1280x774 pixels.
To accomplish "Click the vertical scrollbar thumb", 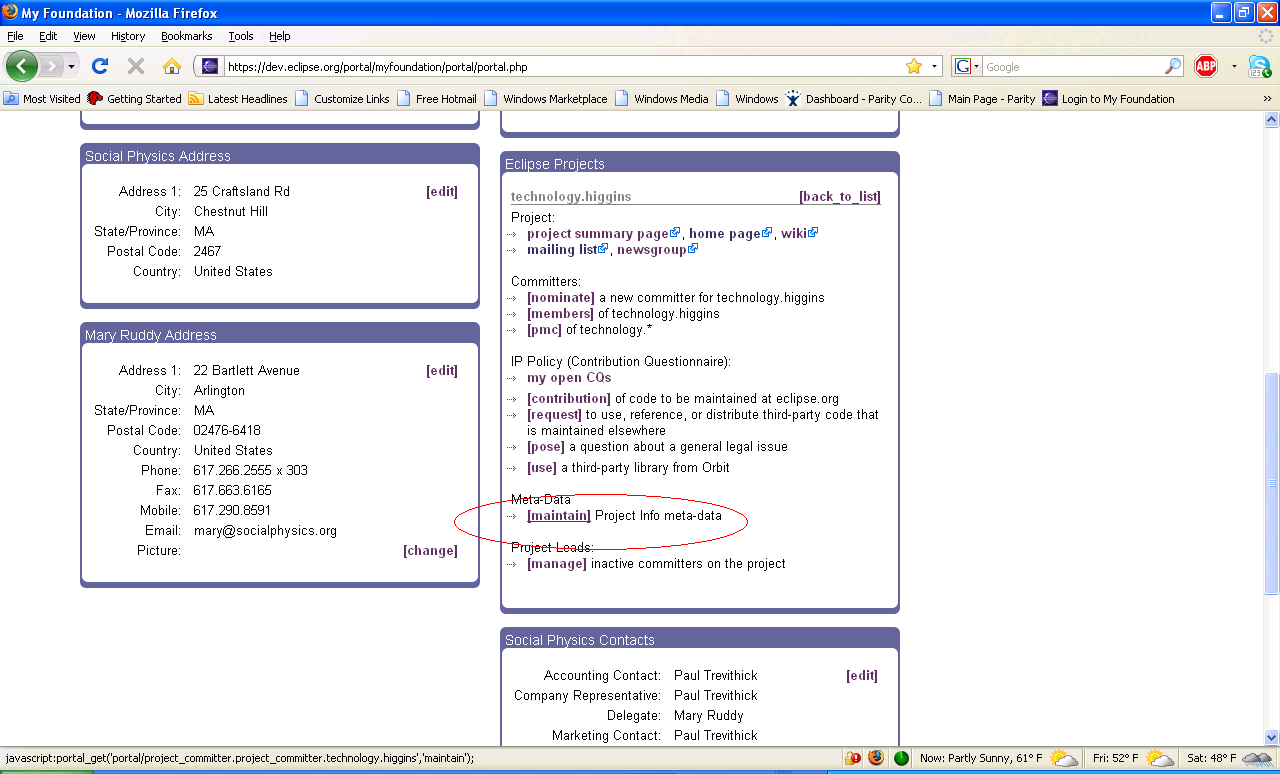I will 1271,483.
